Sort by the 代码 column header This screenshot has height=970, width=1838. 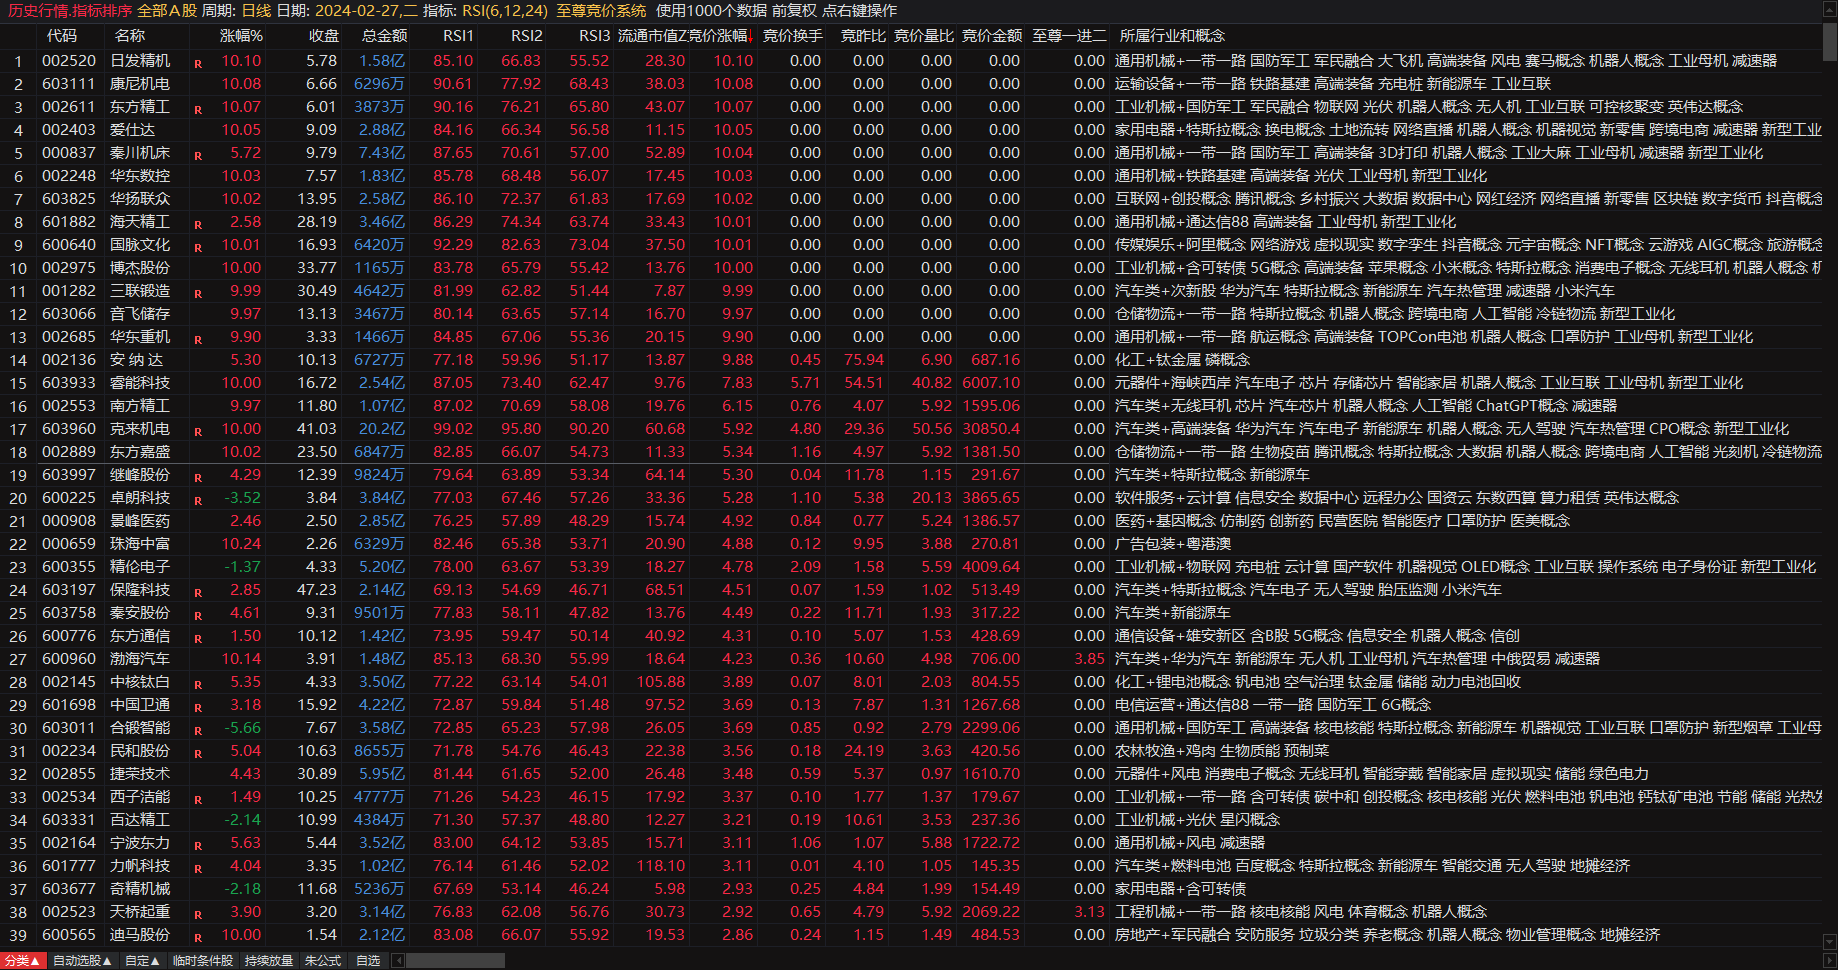pos(62,35)
